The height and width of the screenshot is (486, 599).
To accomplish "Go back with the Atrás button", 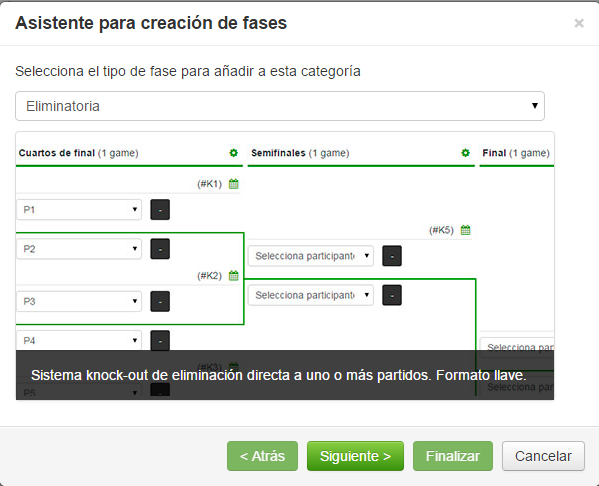I will pos(262,456).
